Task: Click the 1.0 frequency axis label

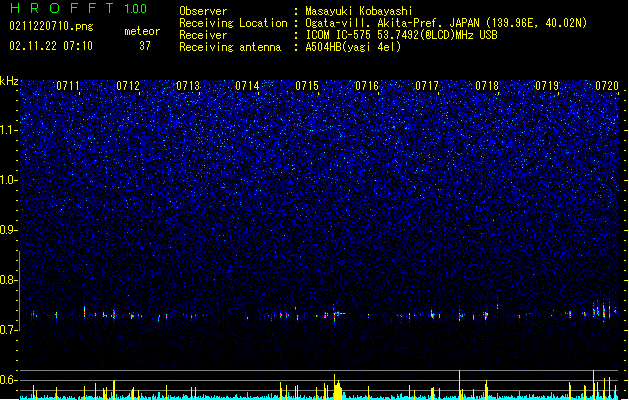Action: pos(9,180)
